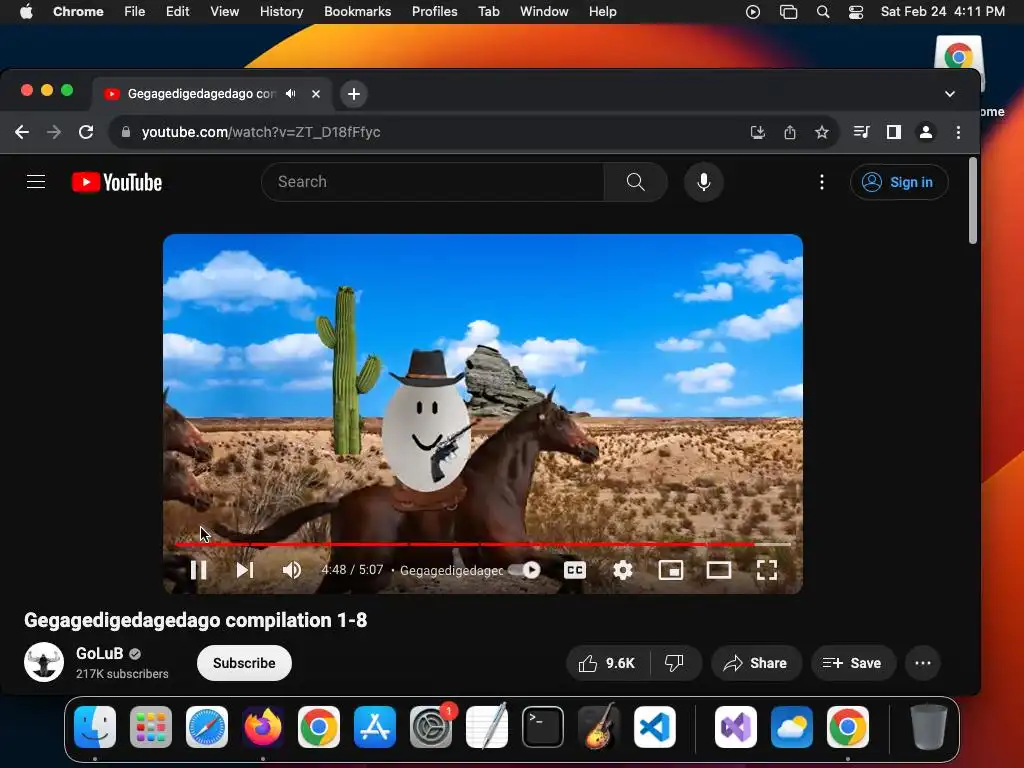1024x768 pixels.
Task: Open Chrome media controls icon
Action: pos(861,132)
